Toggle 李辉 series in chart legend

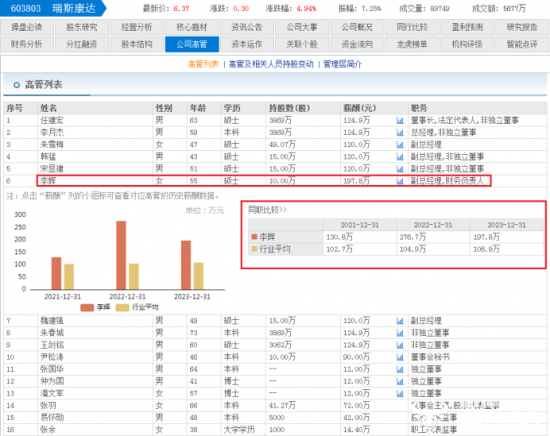pyautogui.click(x=95, y=307)
